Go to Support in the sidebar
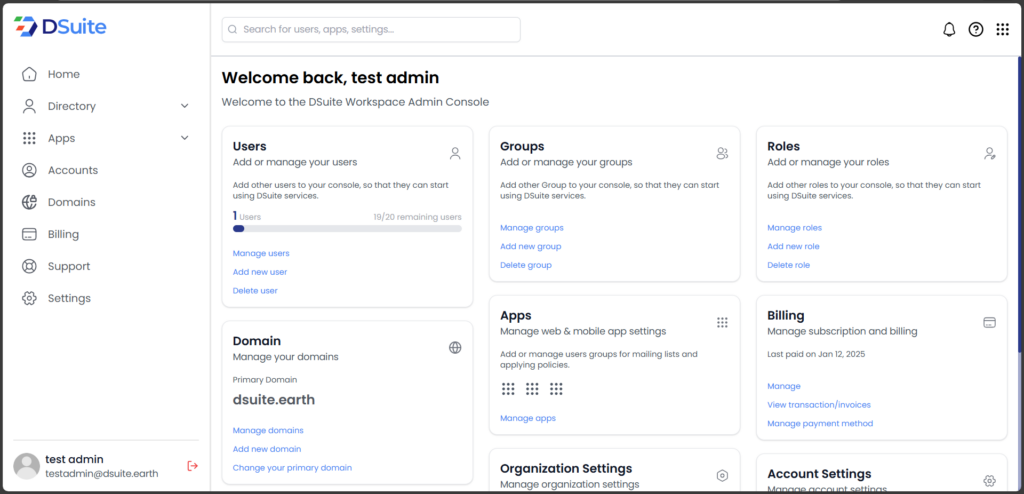Screen dimensions: 1024x494 [x=68, y=266]
